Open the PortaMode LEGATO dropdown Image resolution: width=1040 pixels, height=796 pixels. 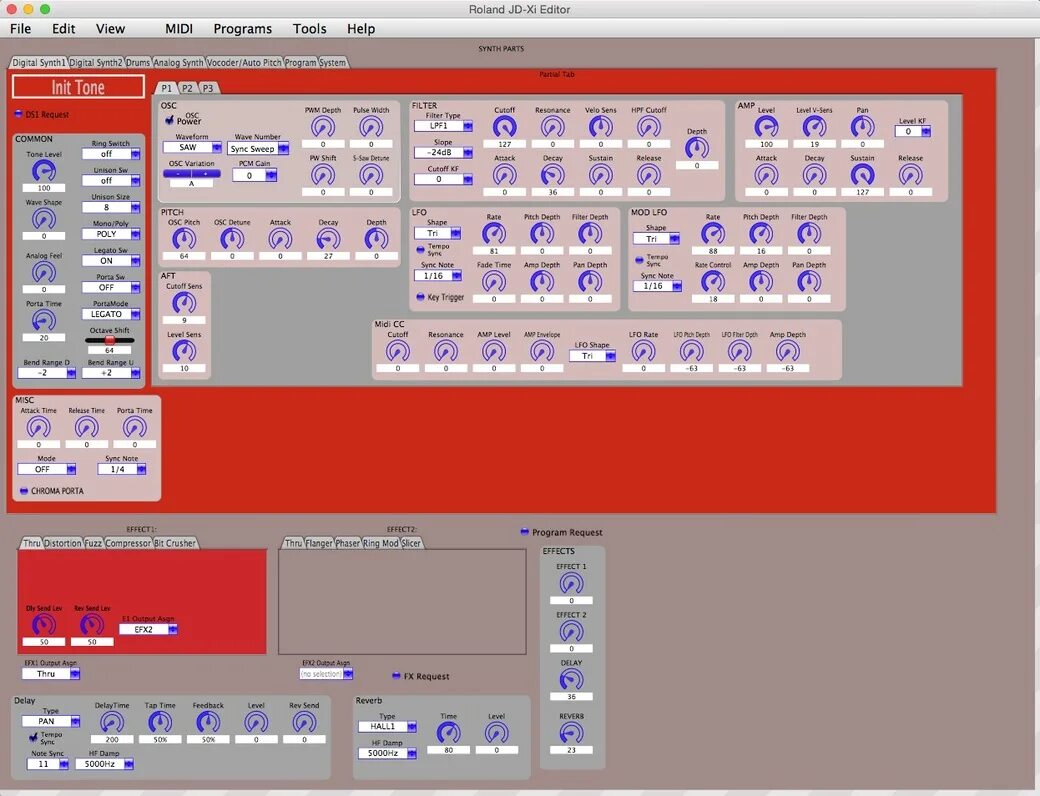pos(111,314)
